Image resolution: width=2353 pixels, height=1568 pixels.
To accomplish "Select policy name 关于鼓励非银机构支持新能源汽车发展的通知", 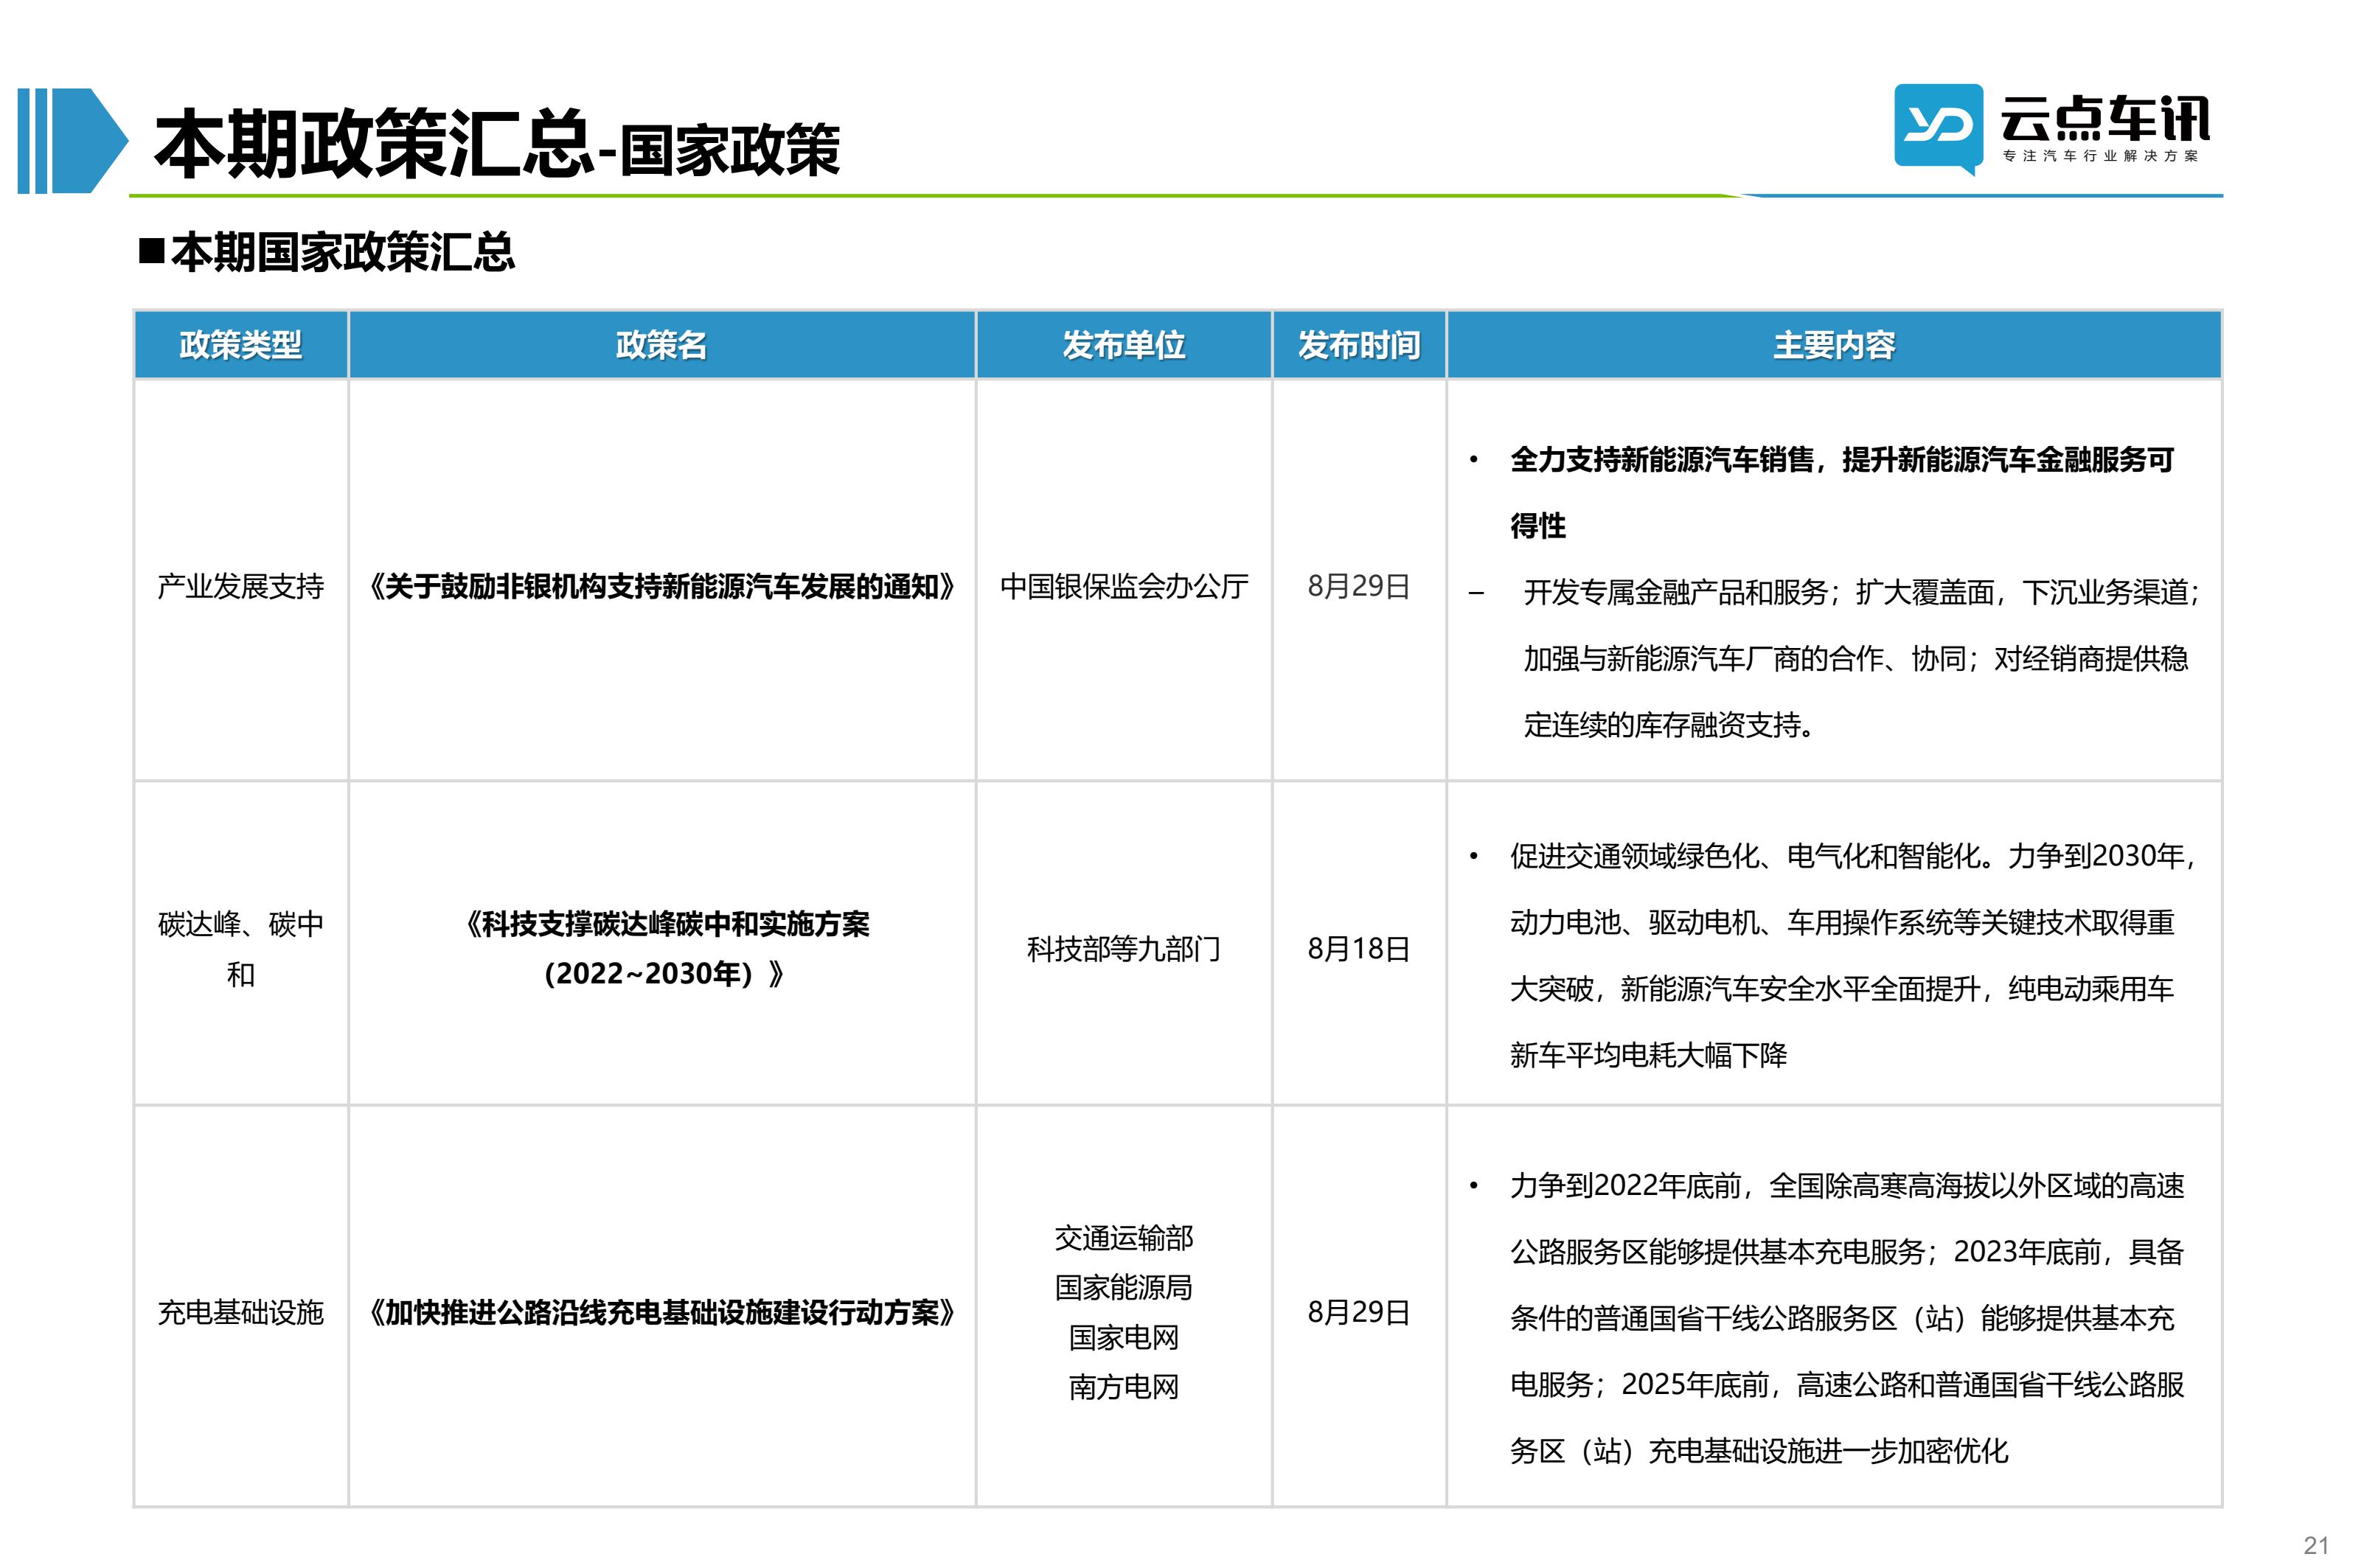I will 662,586.
